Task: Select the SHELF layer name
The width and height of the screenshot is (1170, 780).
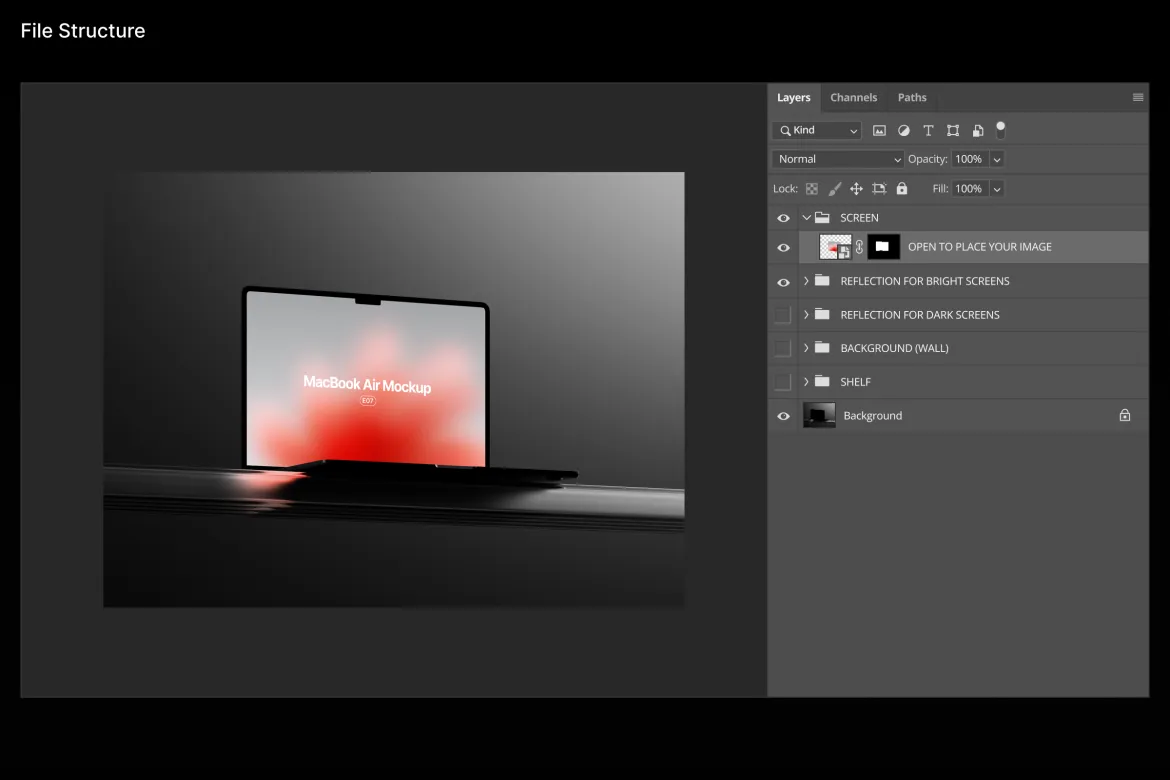Action: [x=856, y=381]
